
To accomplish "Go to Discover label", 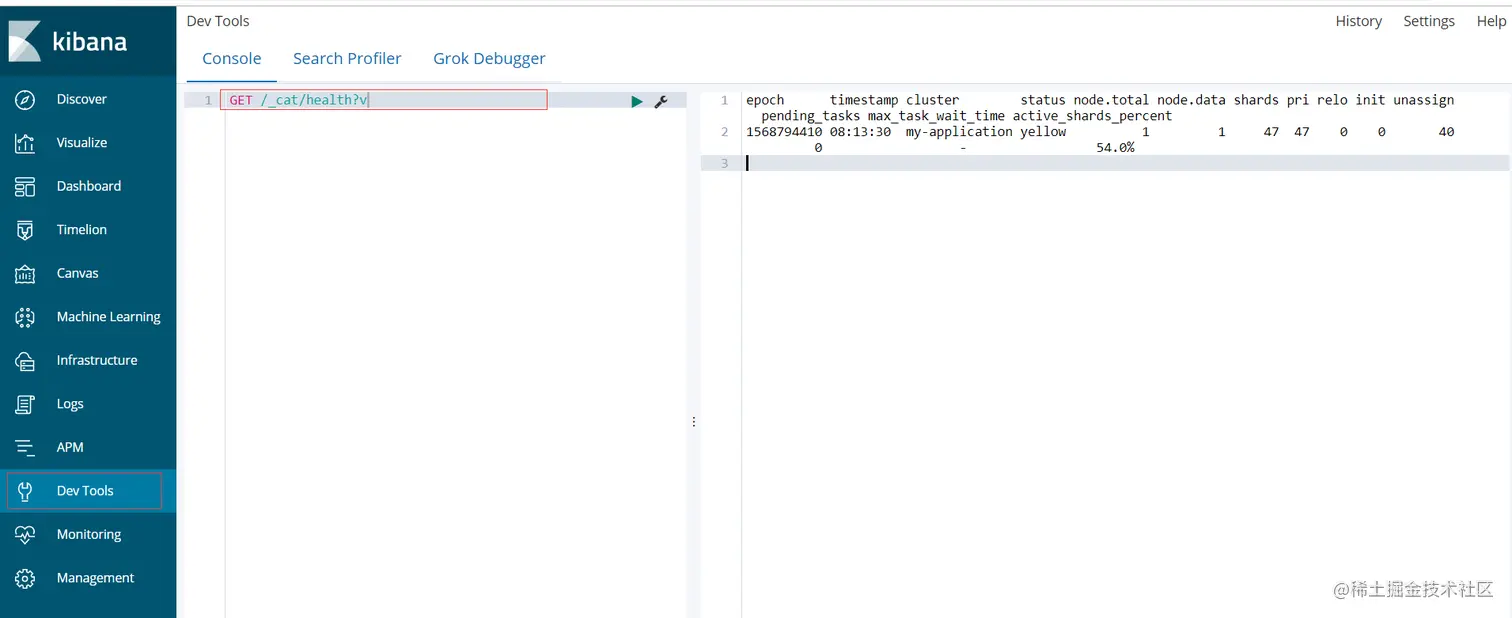I will click(82, 99).
